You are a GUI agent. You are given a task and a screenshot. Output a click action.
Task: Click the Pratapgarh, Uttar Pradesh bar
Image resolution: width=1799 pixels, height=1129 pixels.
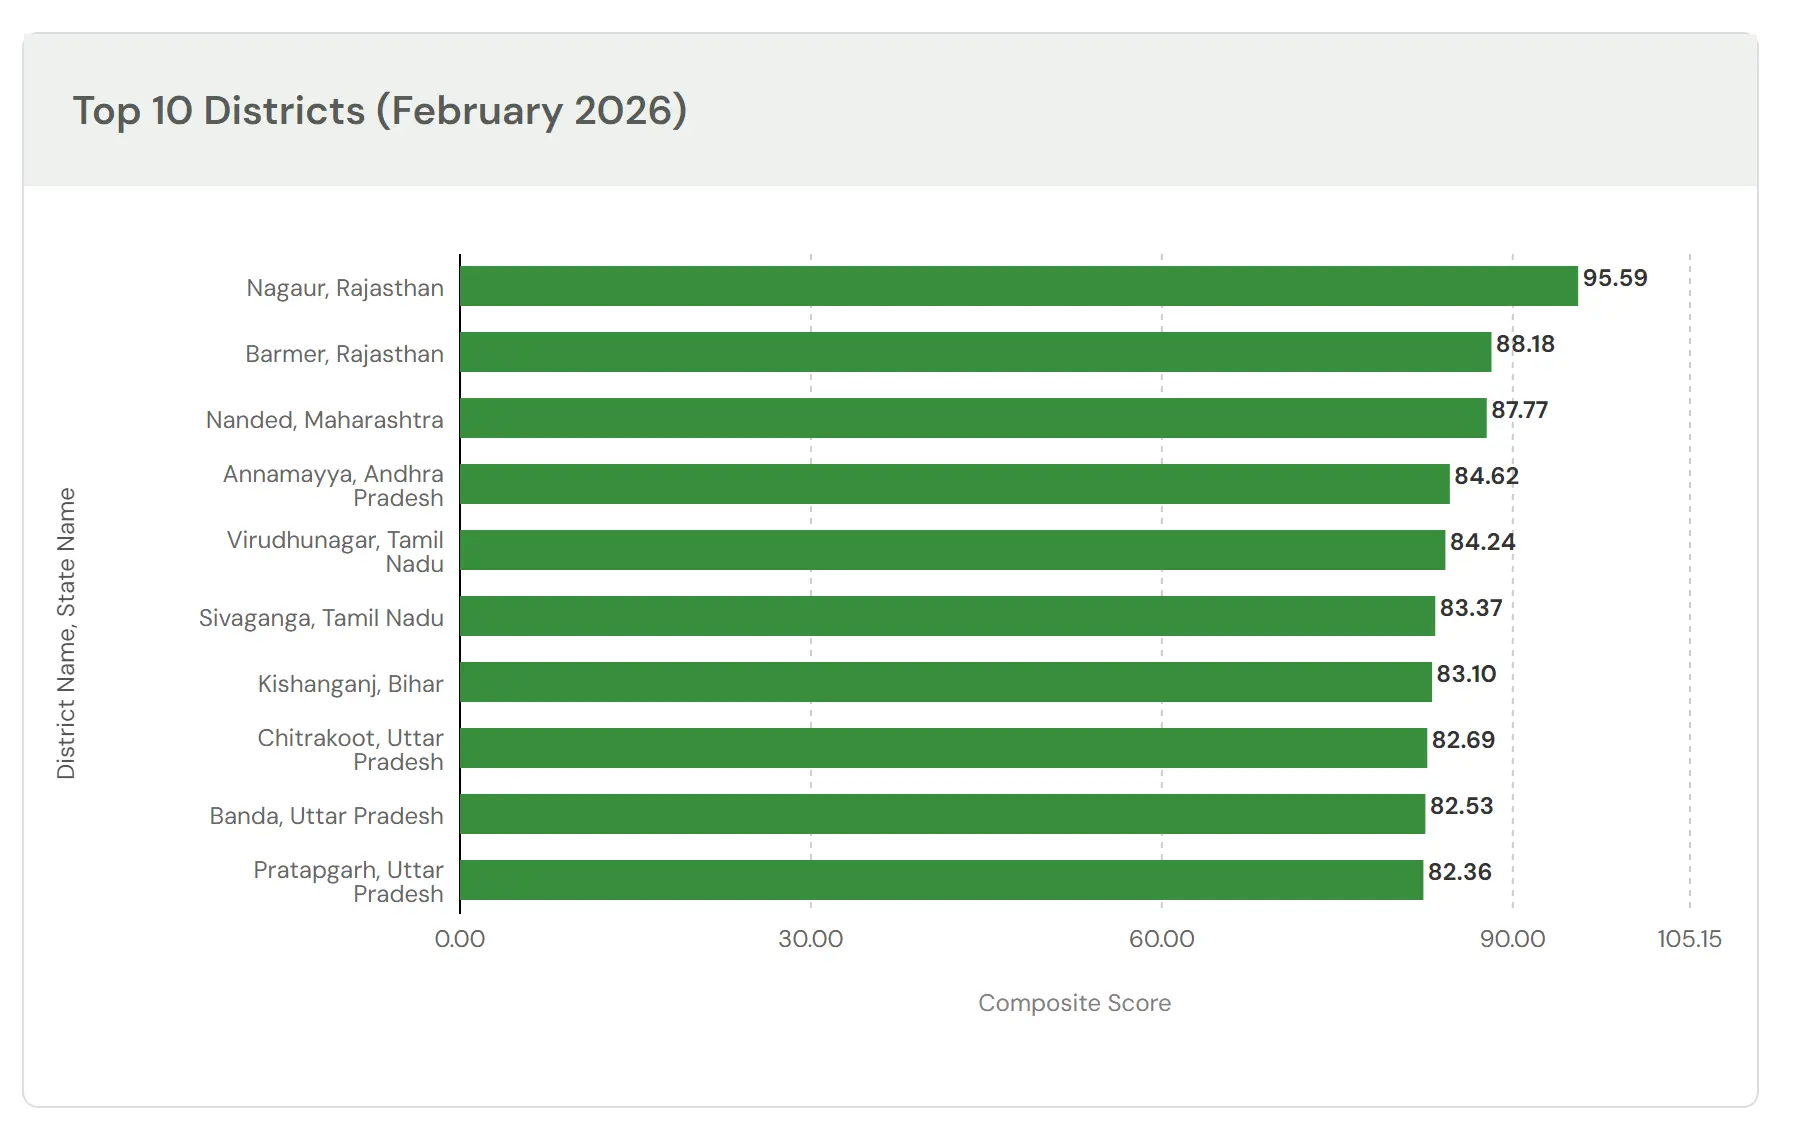941,880
